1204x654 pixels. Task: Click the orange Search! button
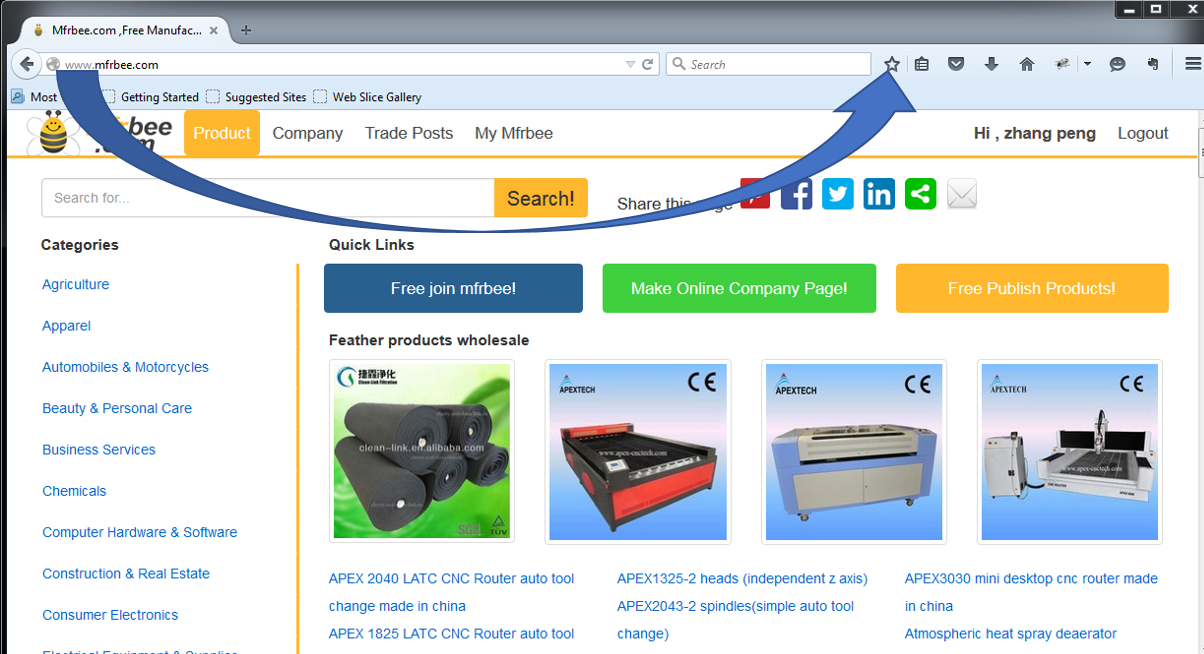tap(541, 198)
